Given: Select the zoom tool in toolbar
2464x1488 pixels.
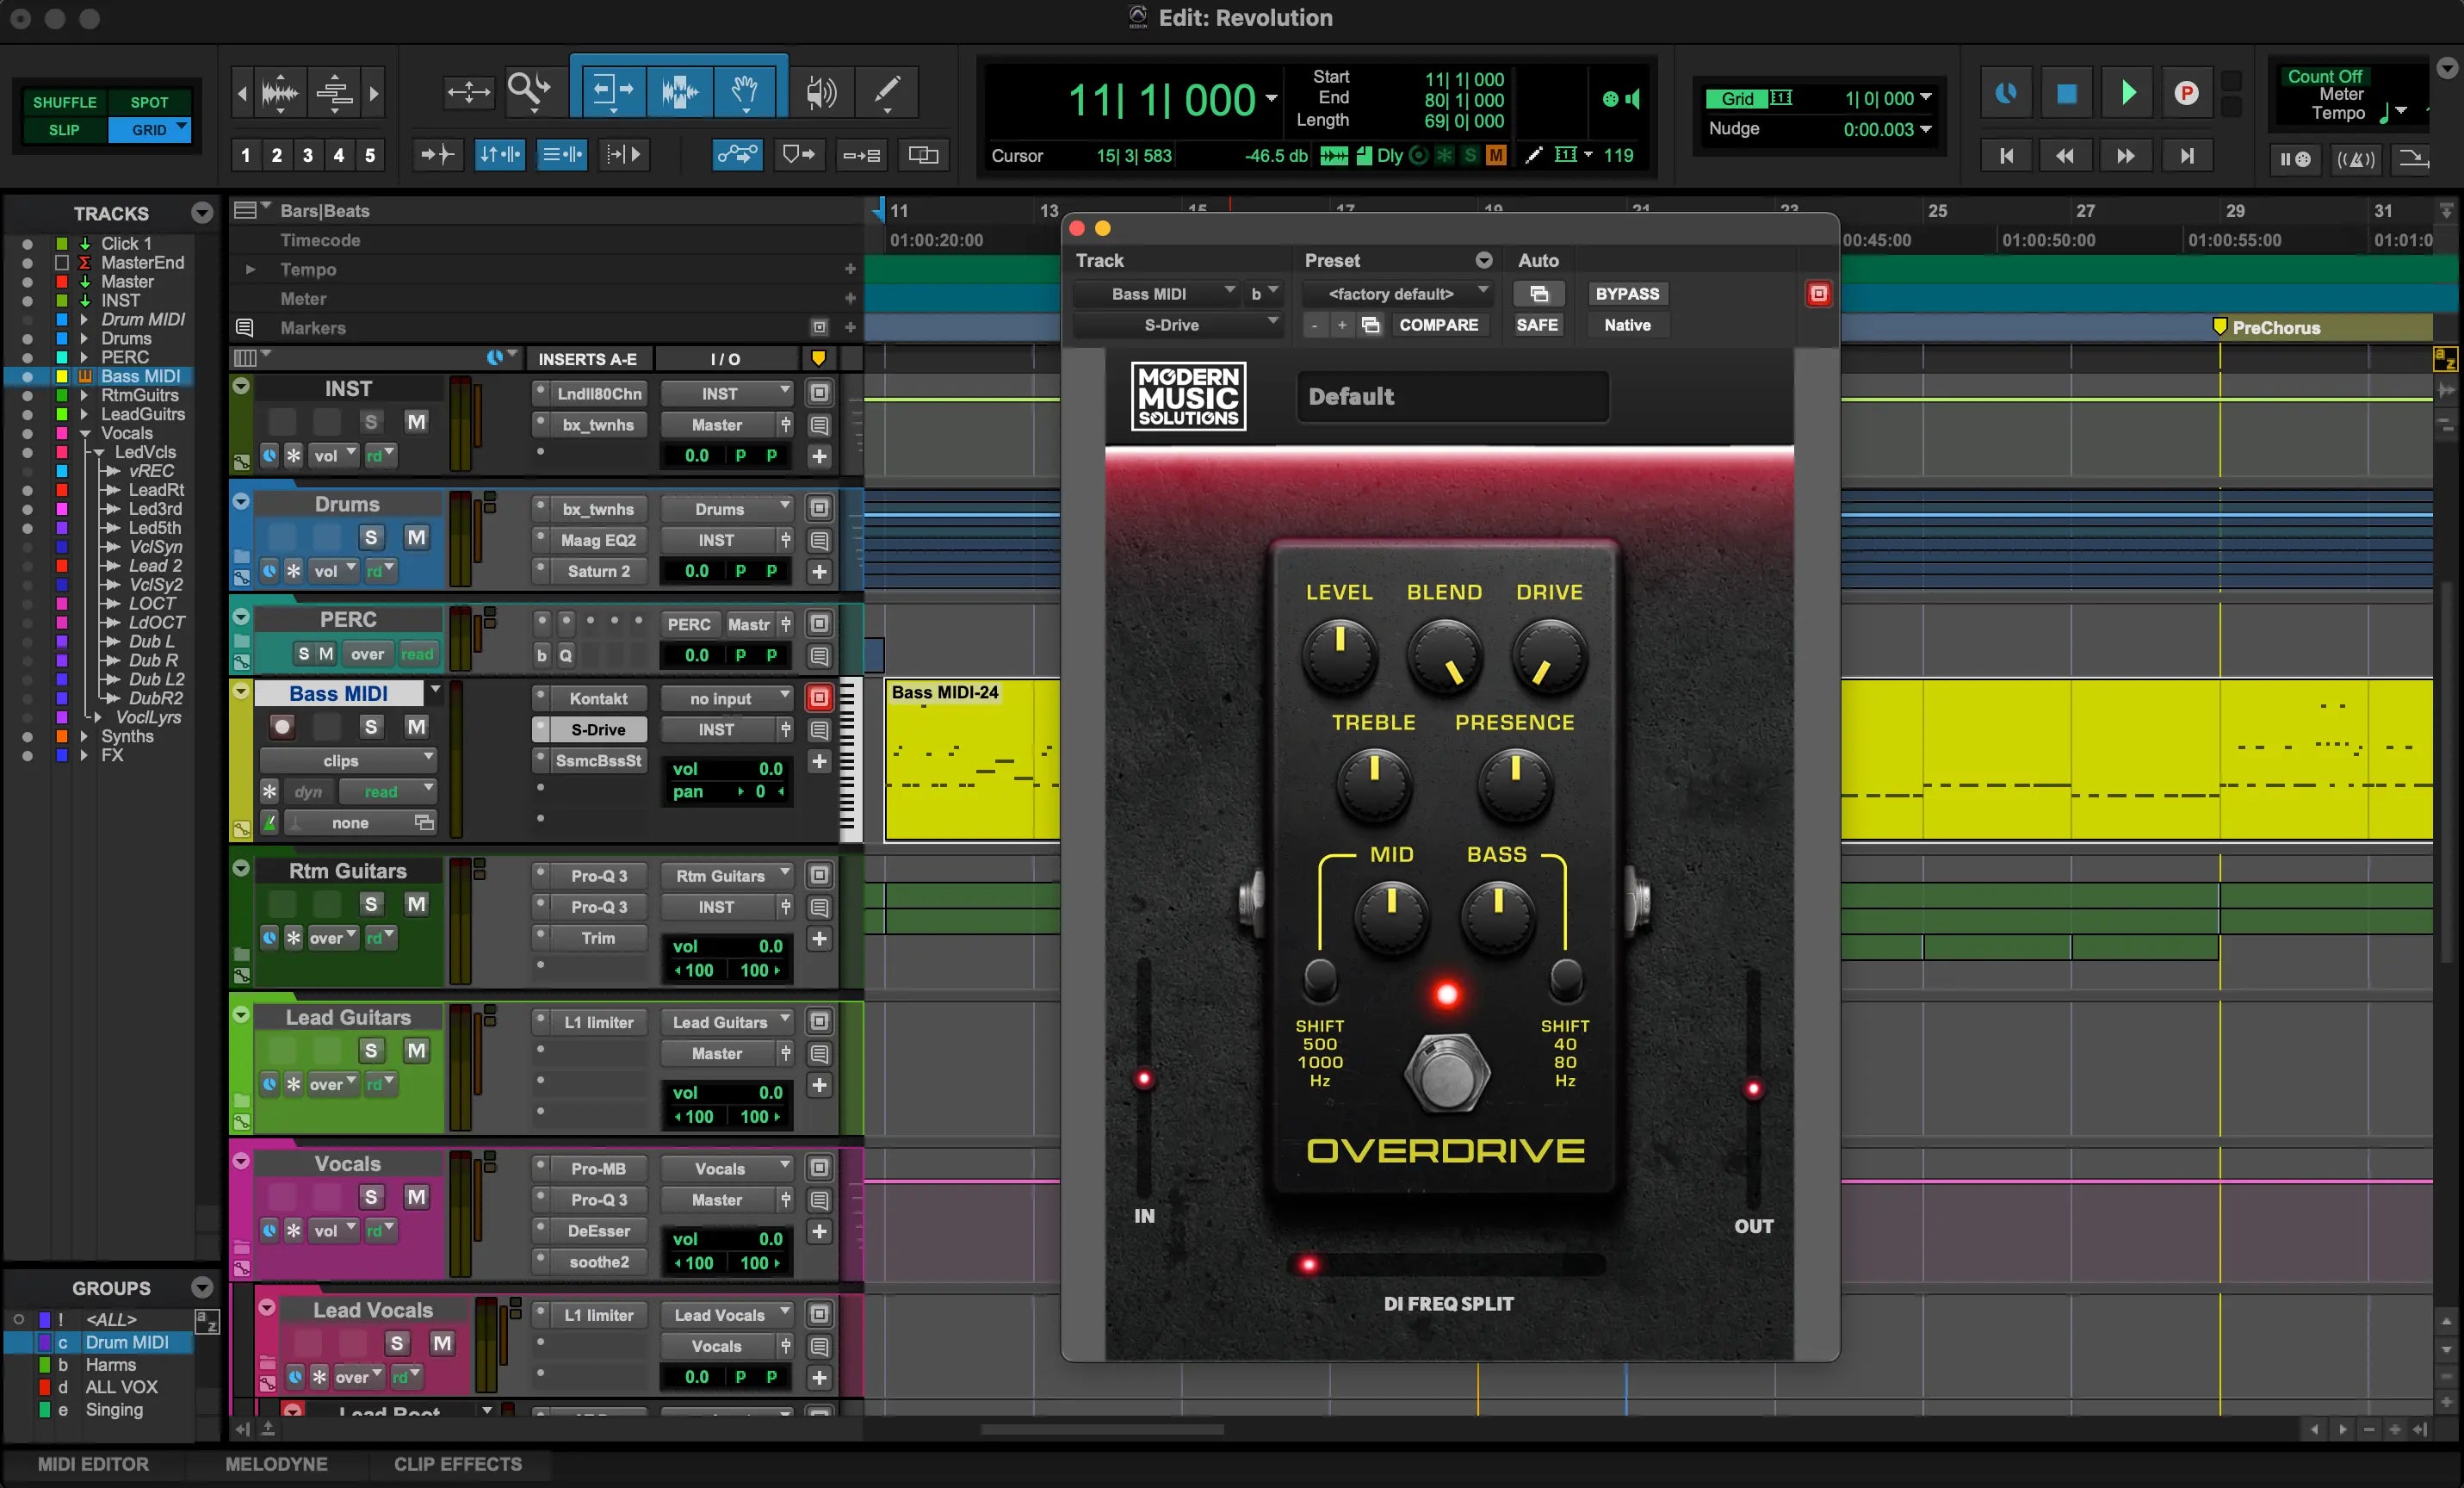Looking at the screenshot, I should [526, 90].
